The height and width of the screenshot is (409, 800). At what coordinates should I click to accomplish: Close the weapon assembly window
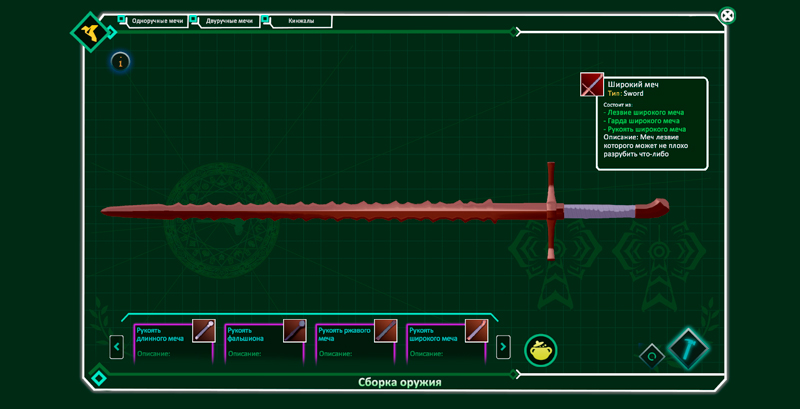click(727, 16)
